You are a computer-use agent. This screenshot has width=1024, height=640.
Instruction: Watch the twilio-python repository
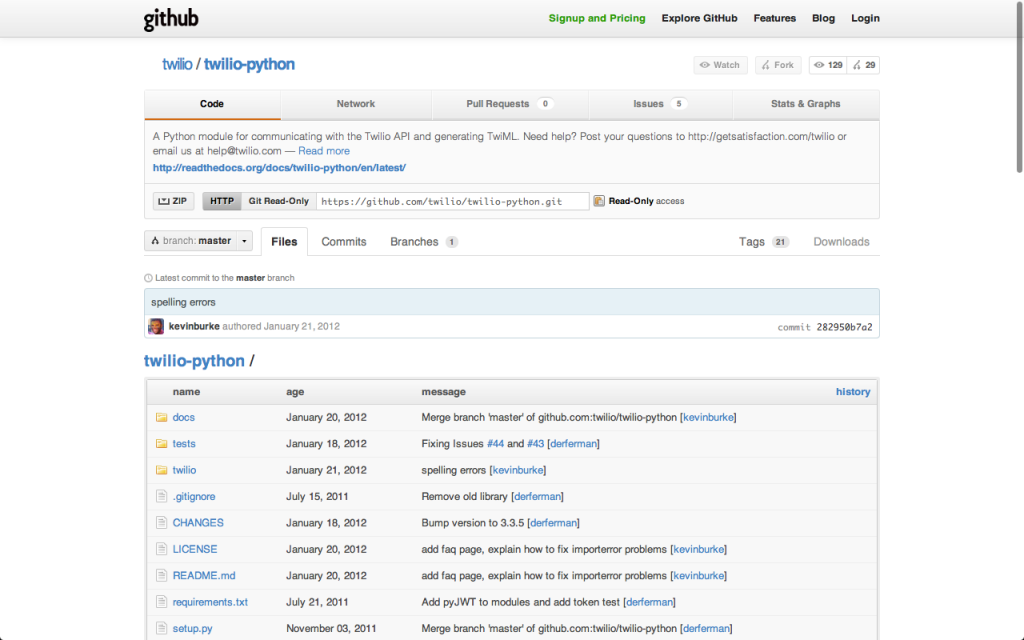click(x=720, y=65)
